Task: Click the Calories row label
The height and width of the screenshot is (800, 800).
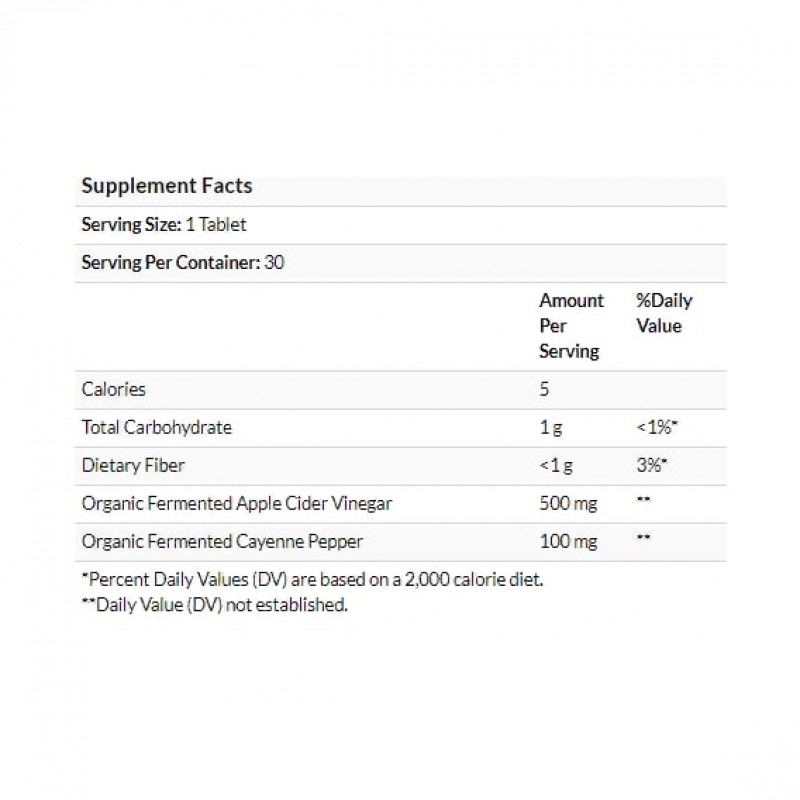Action: pyautogui.click(x=113, y=389)
